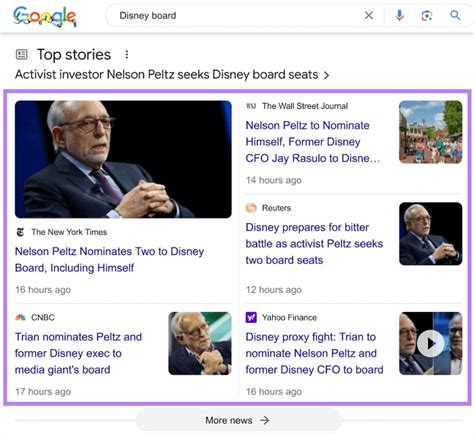
Task: Click the Google logo
Action: pyautogui.click(x=45, y=16)
